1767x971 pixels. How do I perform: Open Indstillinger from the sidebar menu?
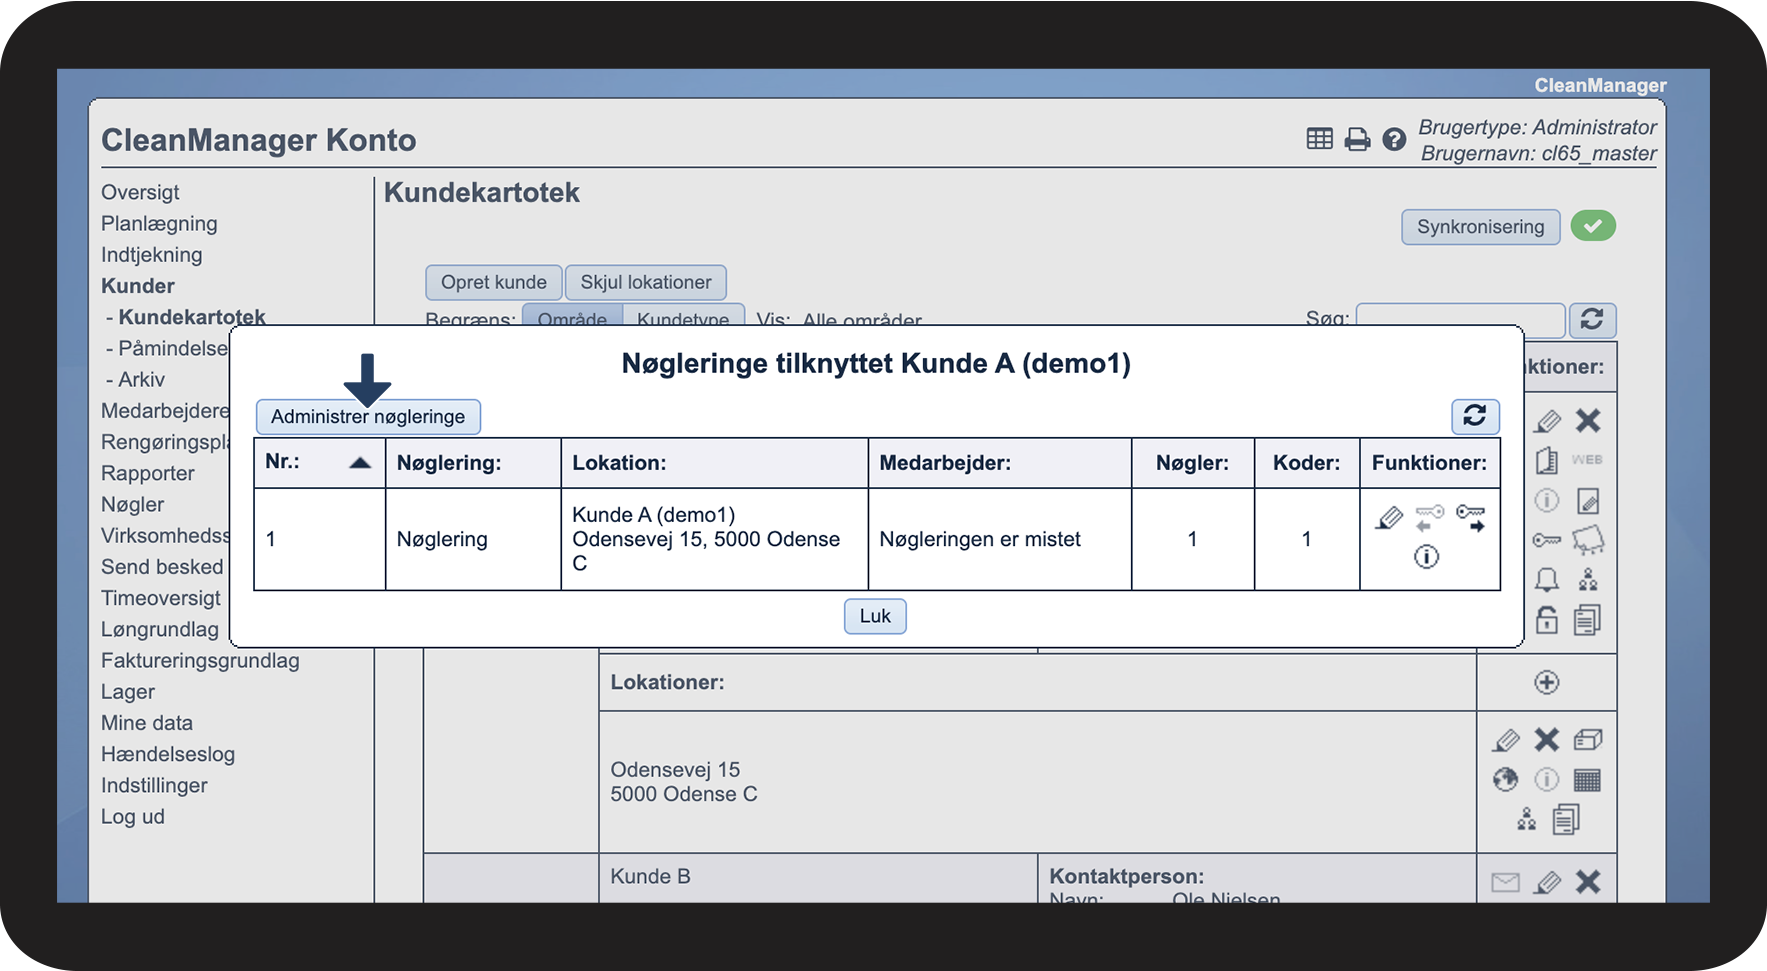pos(154,785)
